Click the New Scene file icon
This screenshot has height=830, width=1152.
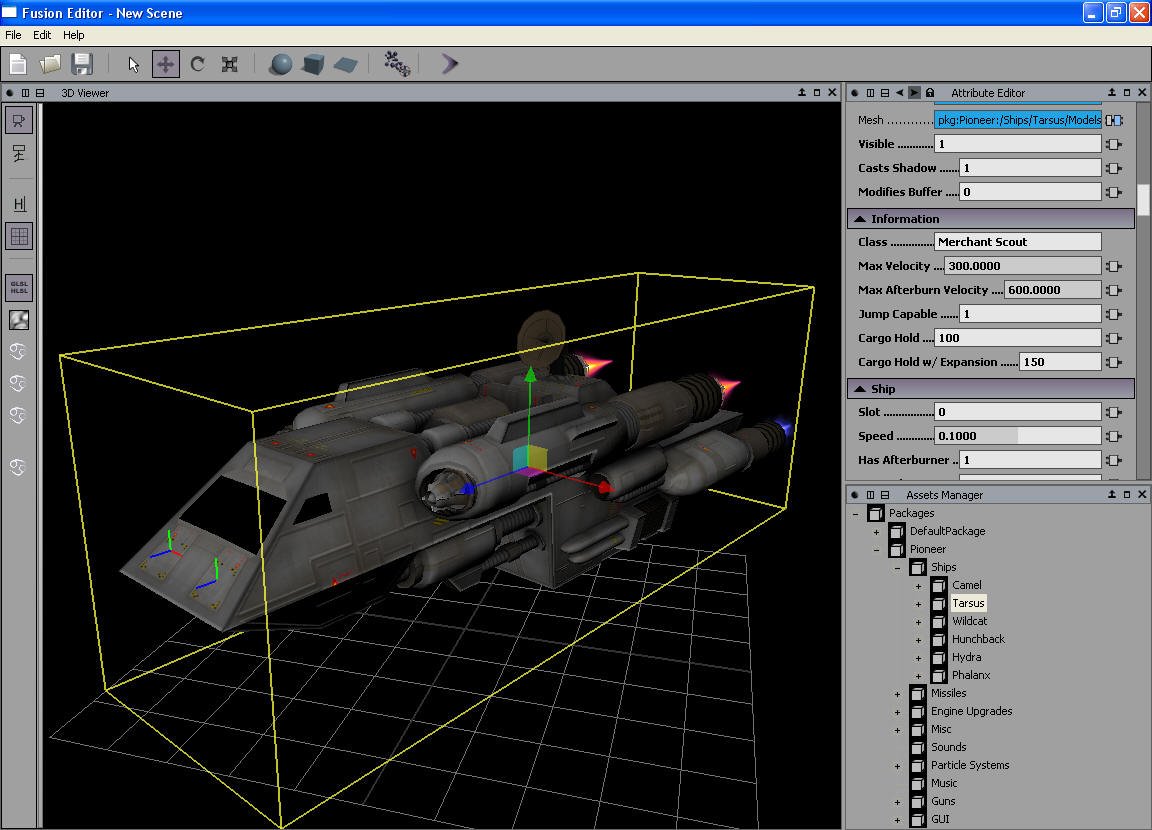(18, 64)
